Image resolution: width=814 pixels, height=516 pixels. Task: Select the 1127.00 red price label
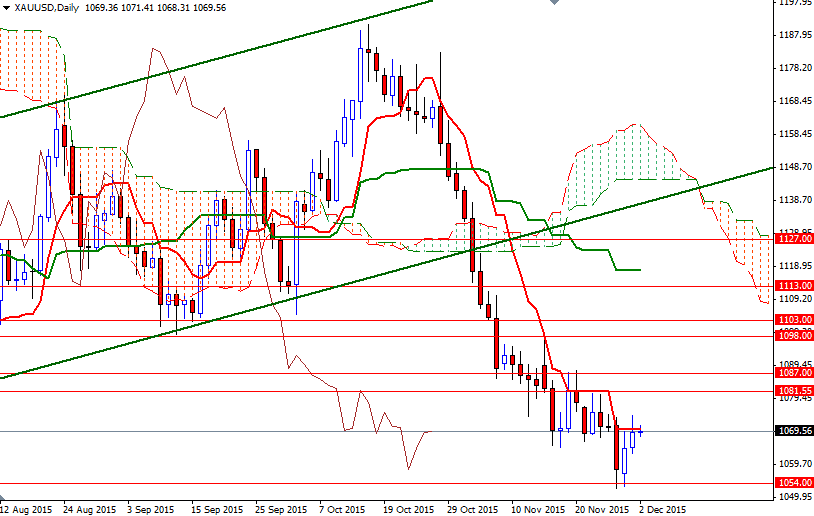tap(794, 239)
